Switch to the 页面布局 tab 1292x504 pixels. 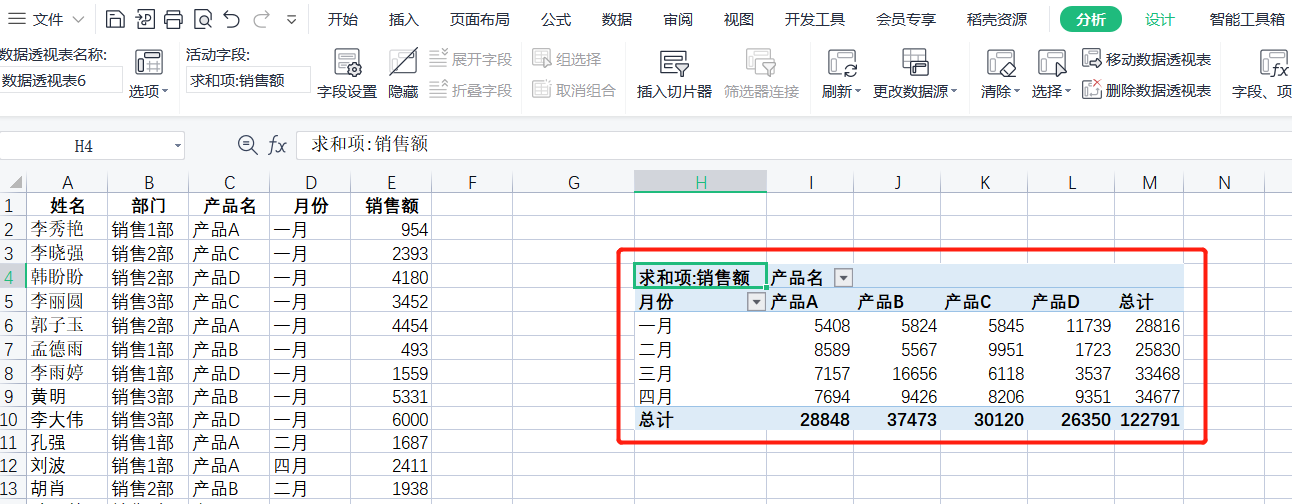480,19
